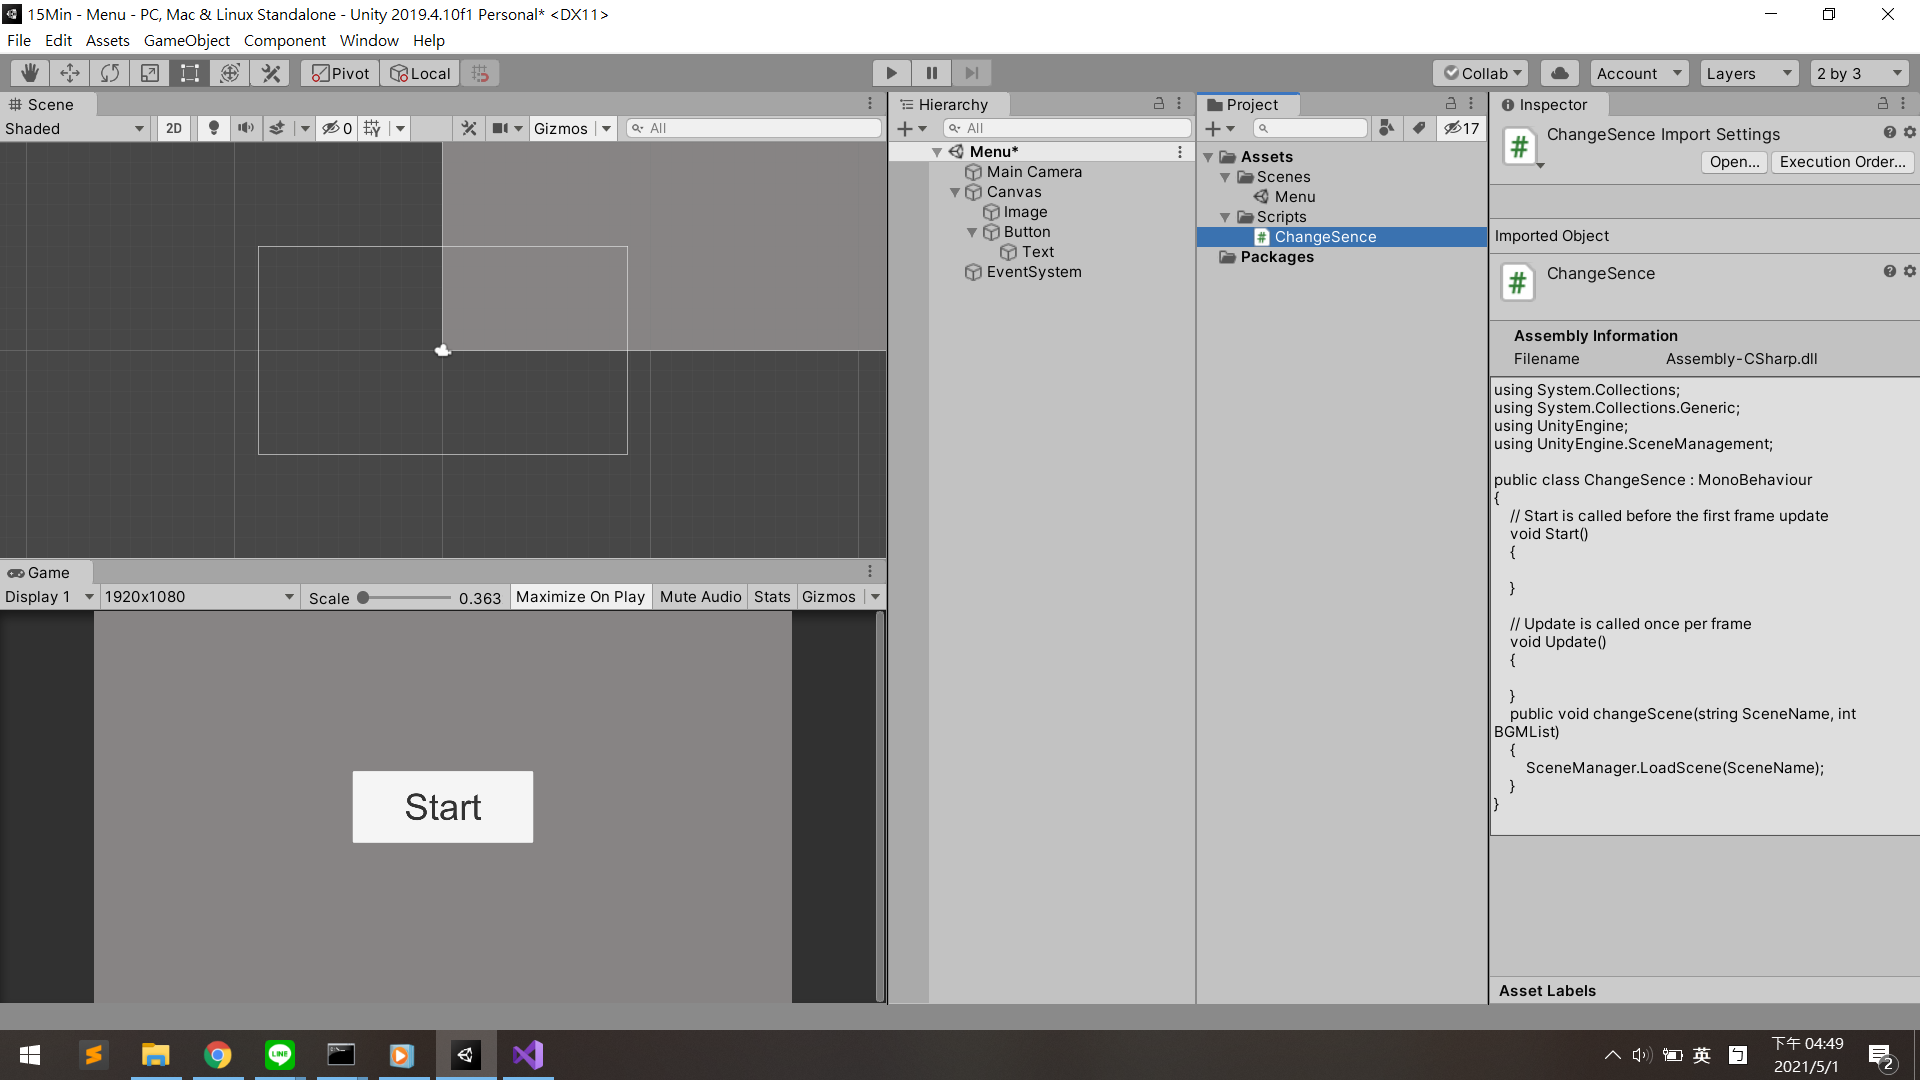The width and height of the screenshot is (1920, 1080).
Task: Switch to the Game tab
Action: click(46, 572)
